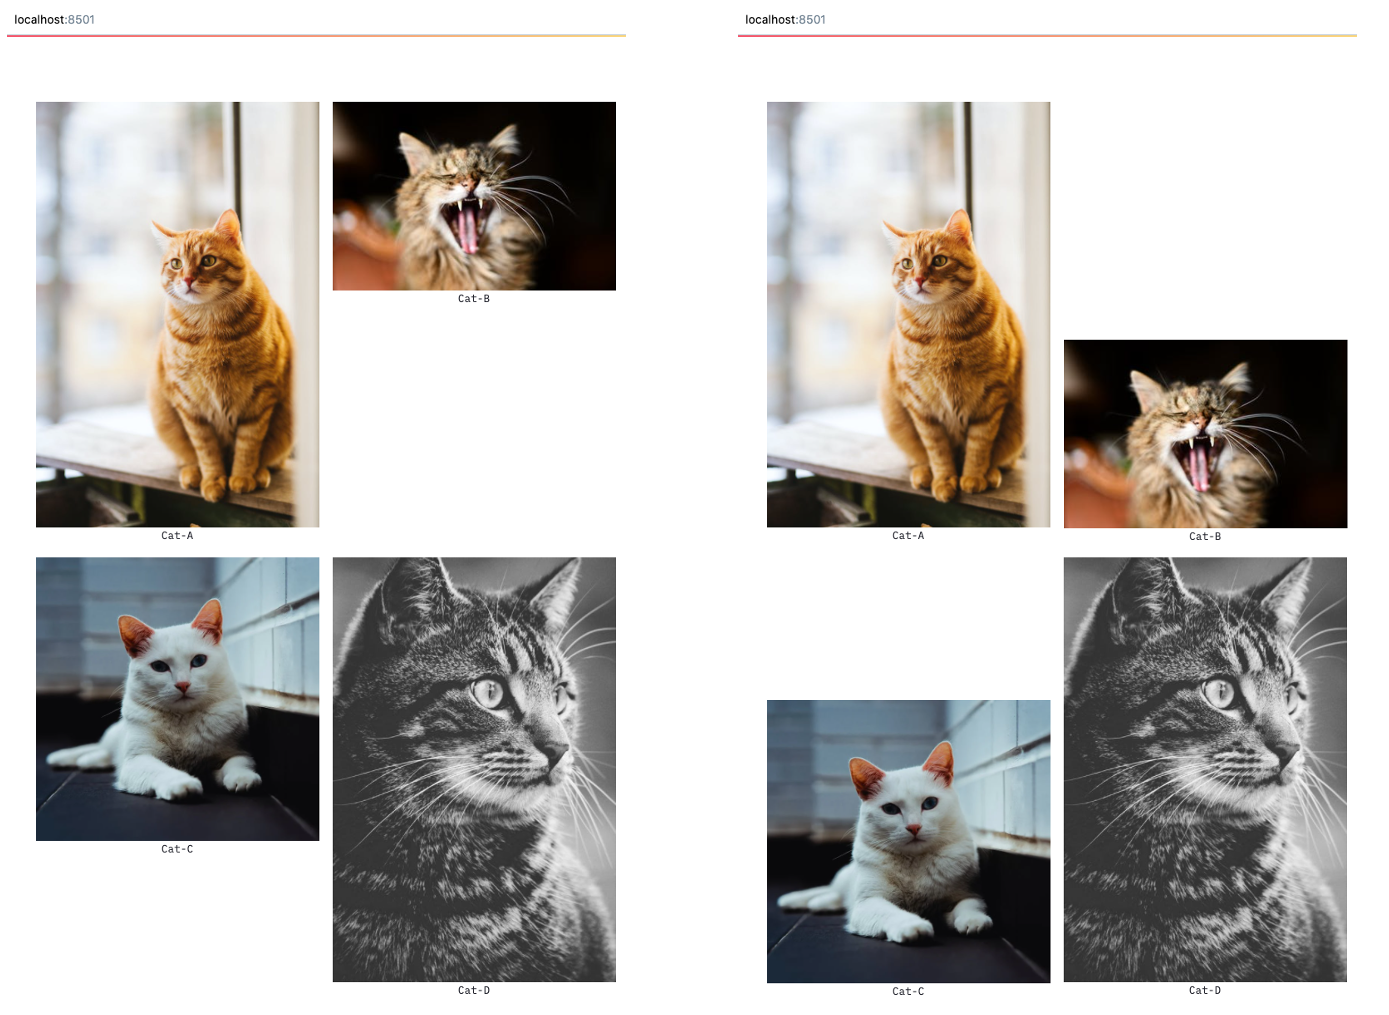Screen dimensions: 1389x1015
Task: Click the Cat-B caption in the right view
Action: (x=1205, y=536)
